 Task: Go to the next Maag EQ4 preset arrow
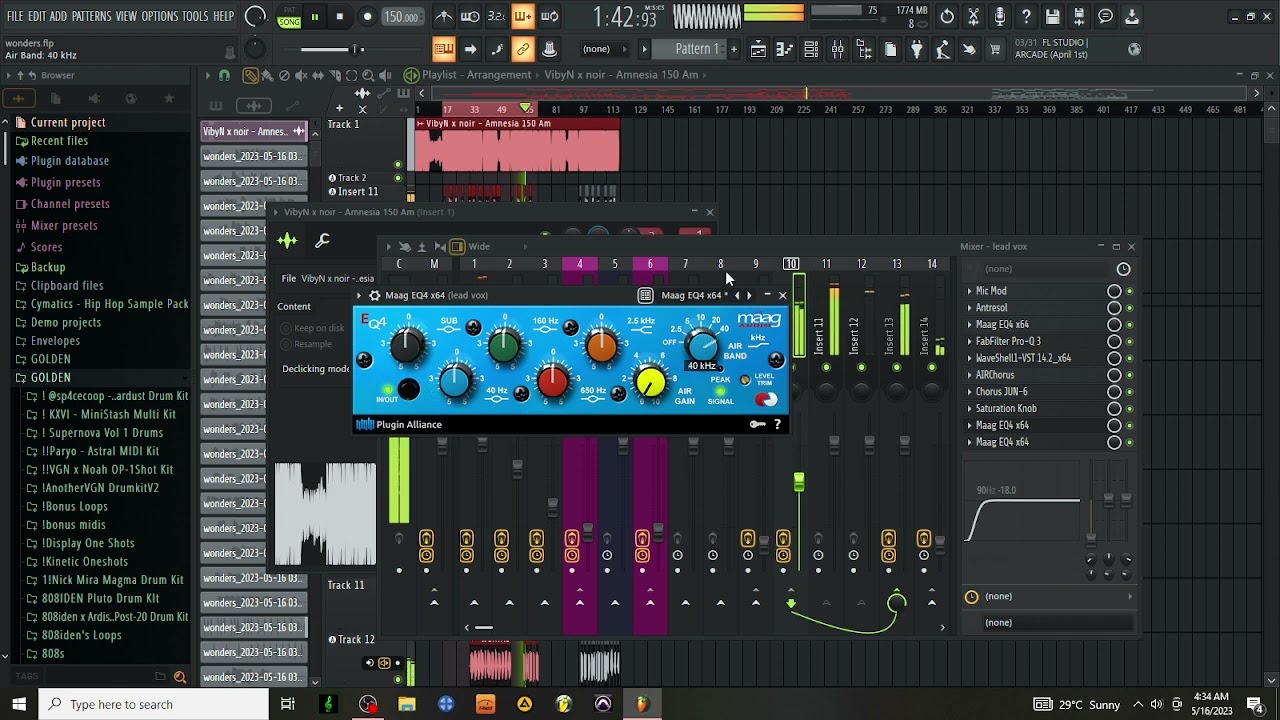tap(749, 295)
